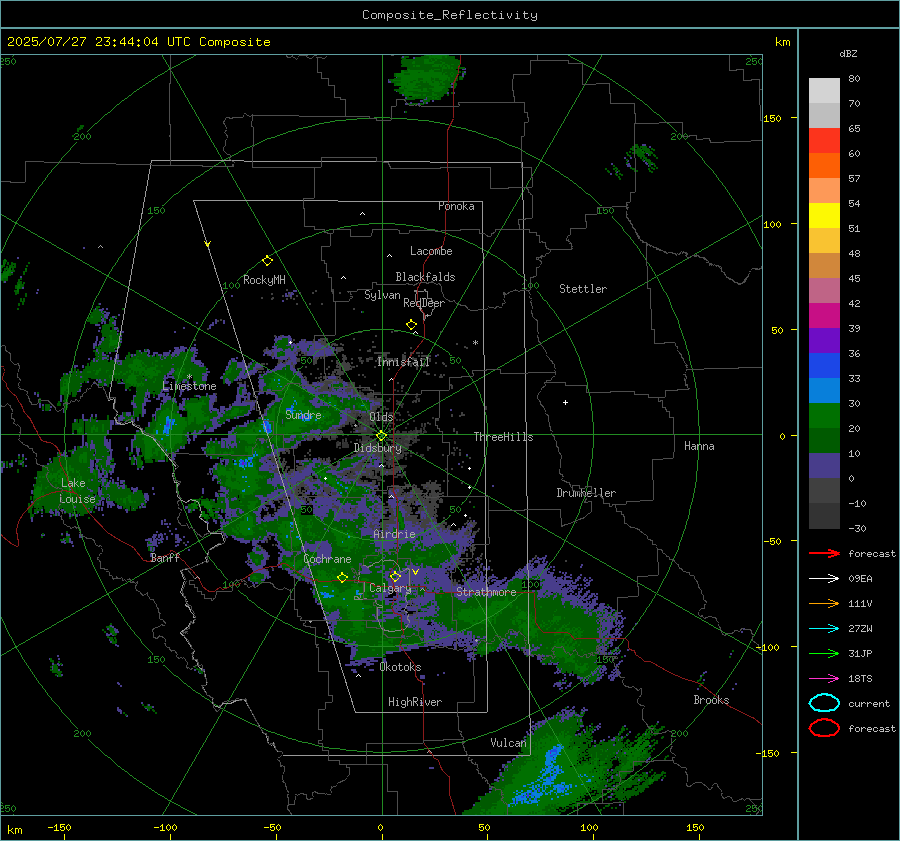Click the Airdrie label

pyautogui.click(x=394, y=534)
